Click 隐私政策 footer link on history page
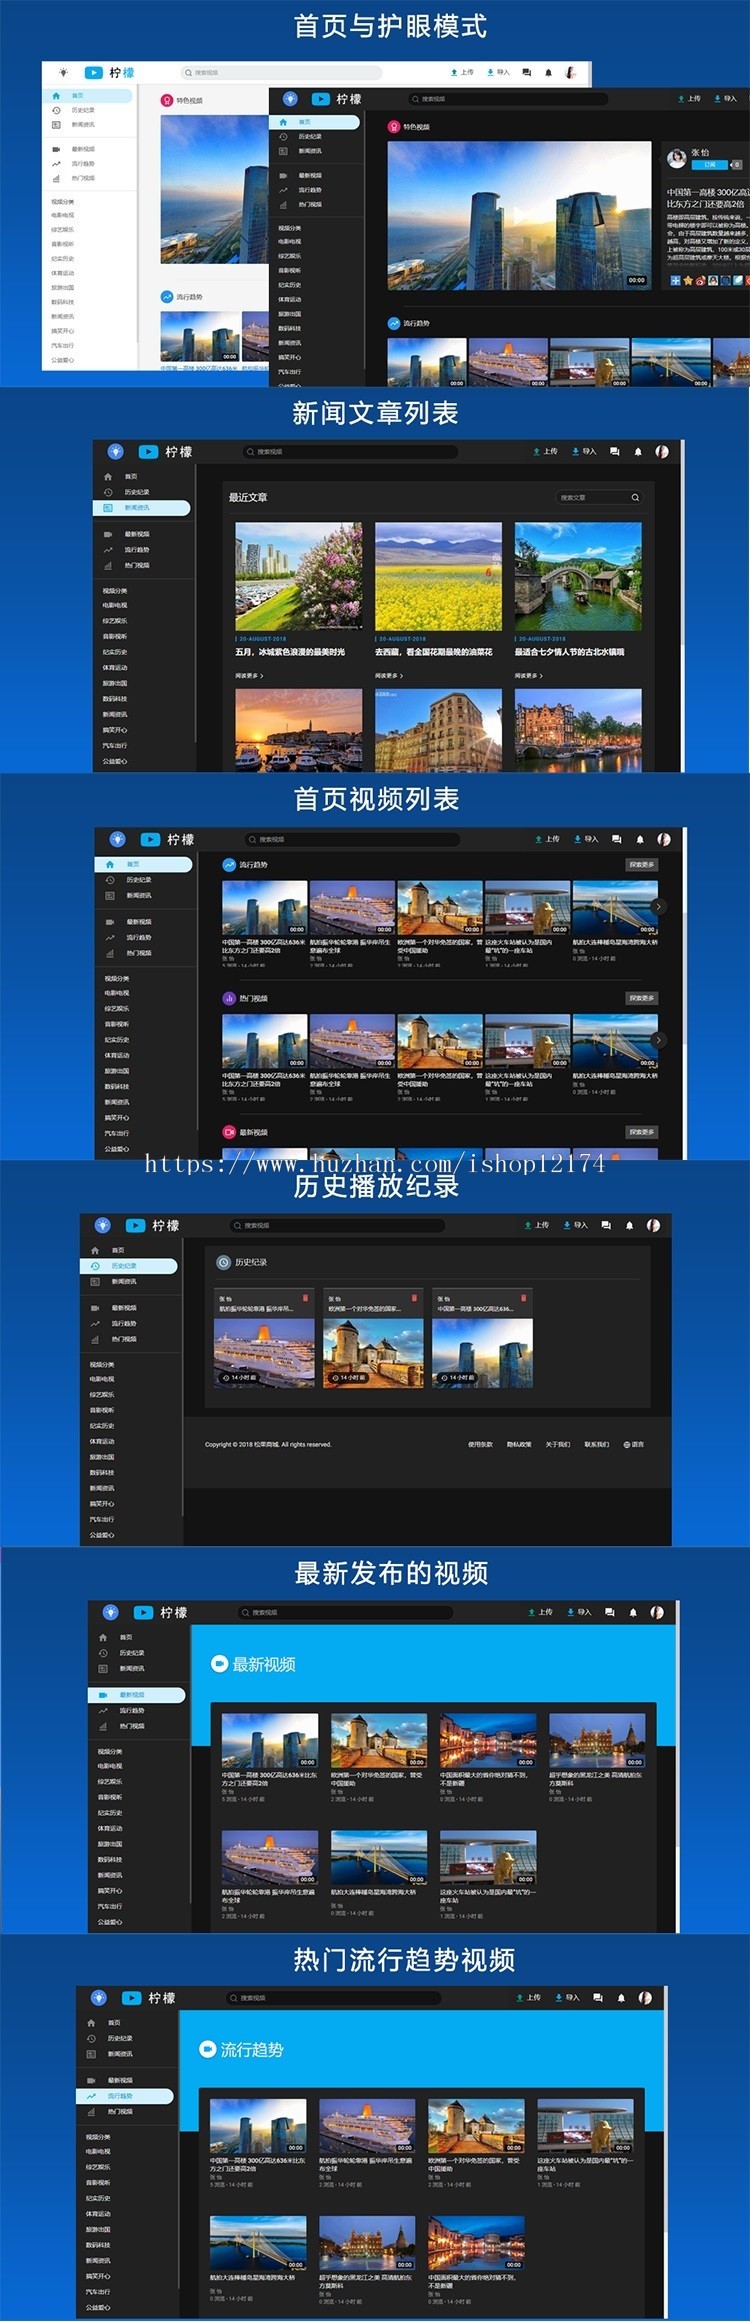 pos(519,1444)
